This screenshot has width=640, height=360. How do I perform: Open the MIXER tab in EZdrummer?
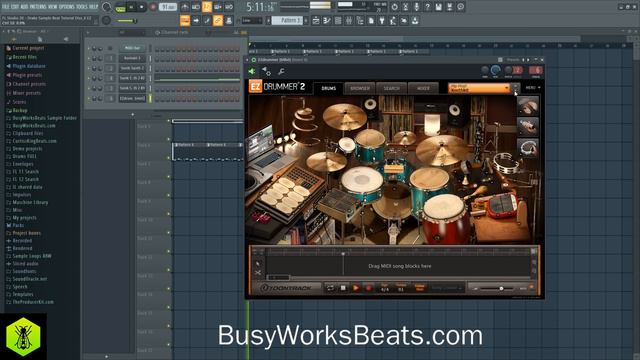pos(423,88)
